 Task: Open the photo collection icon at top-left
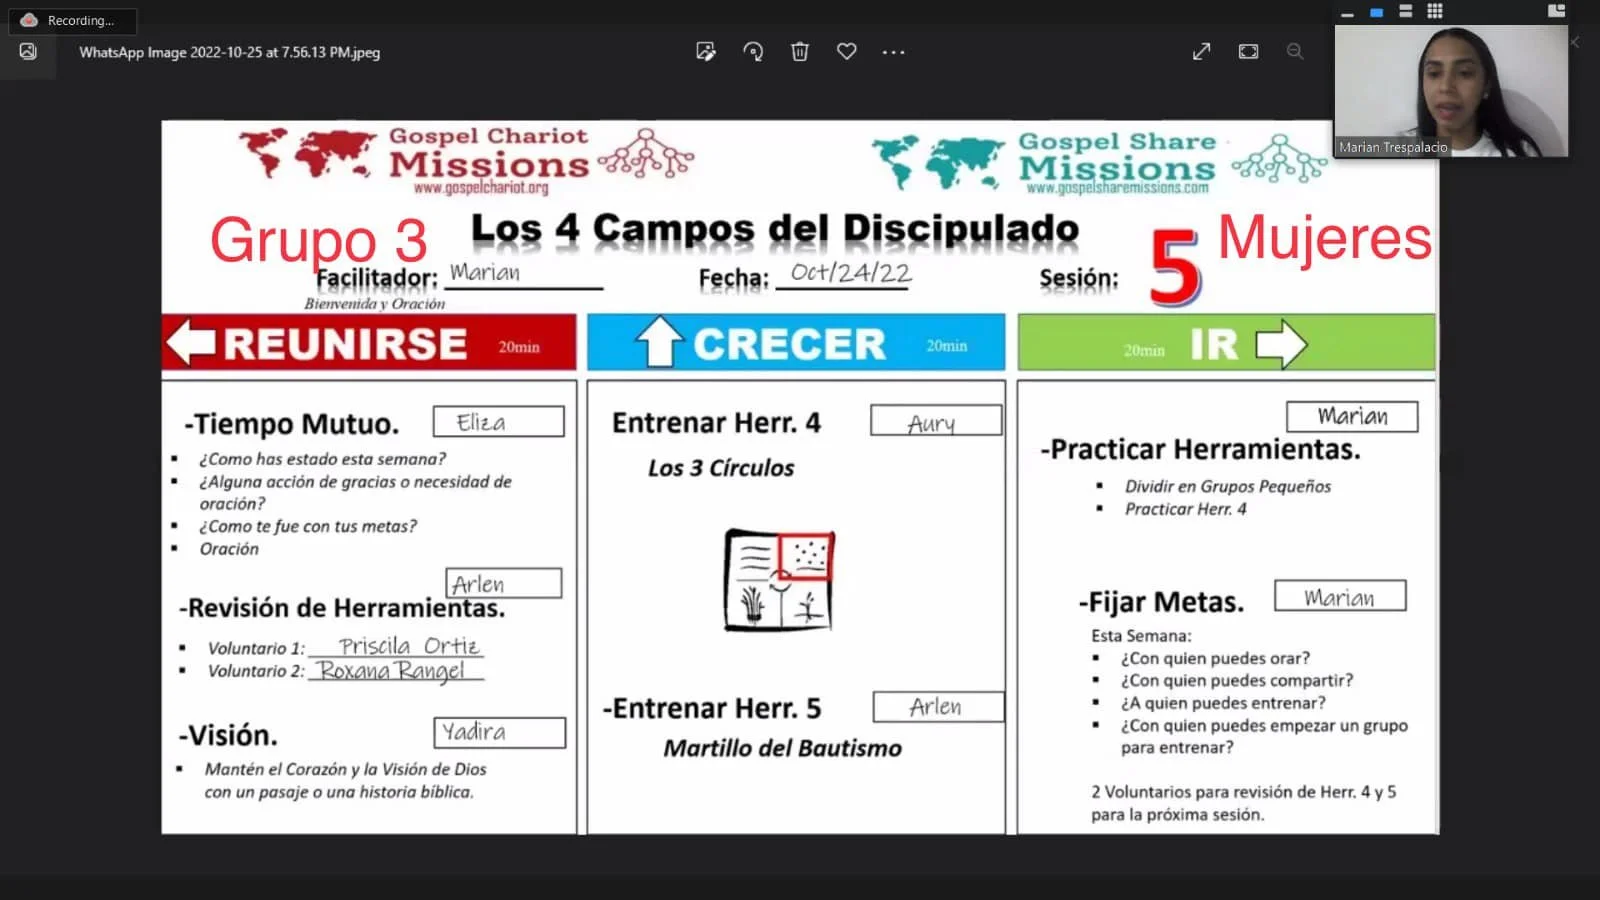28,52
